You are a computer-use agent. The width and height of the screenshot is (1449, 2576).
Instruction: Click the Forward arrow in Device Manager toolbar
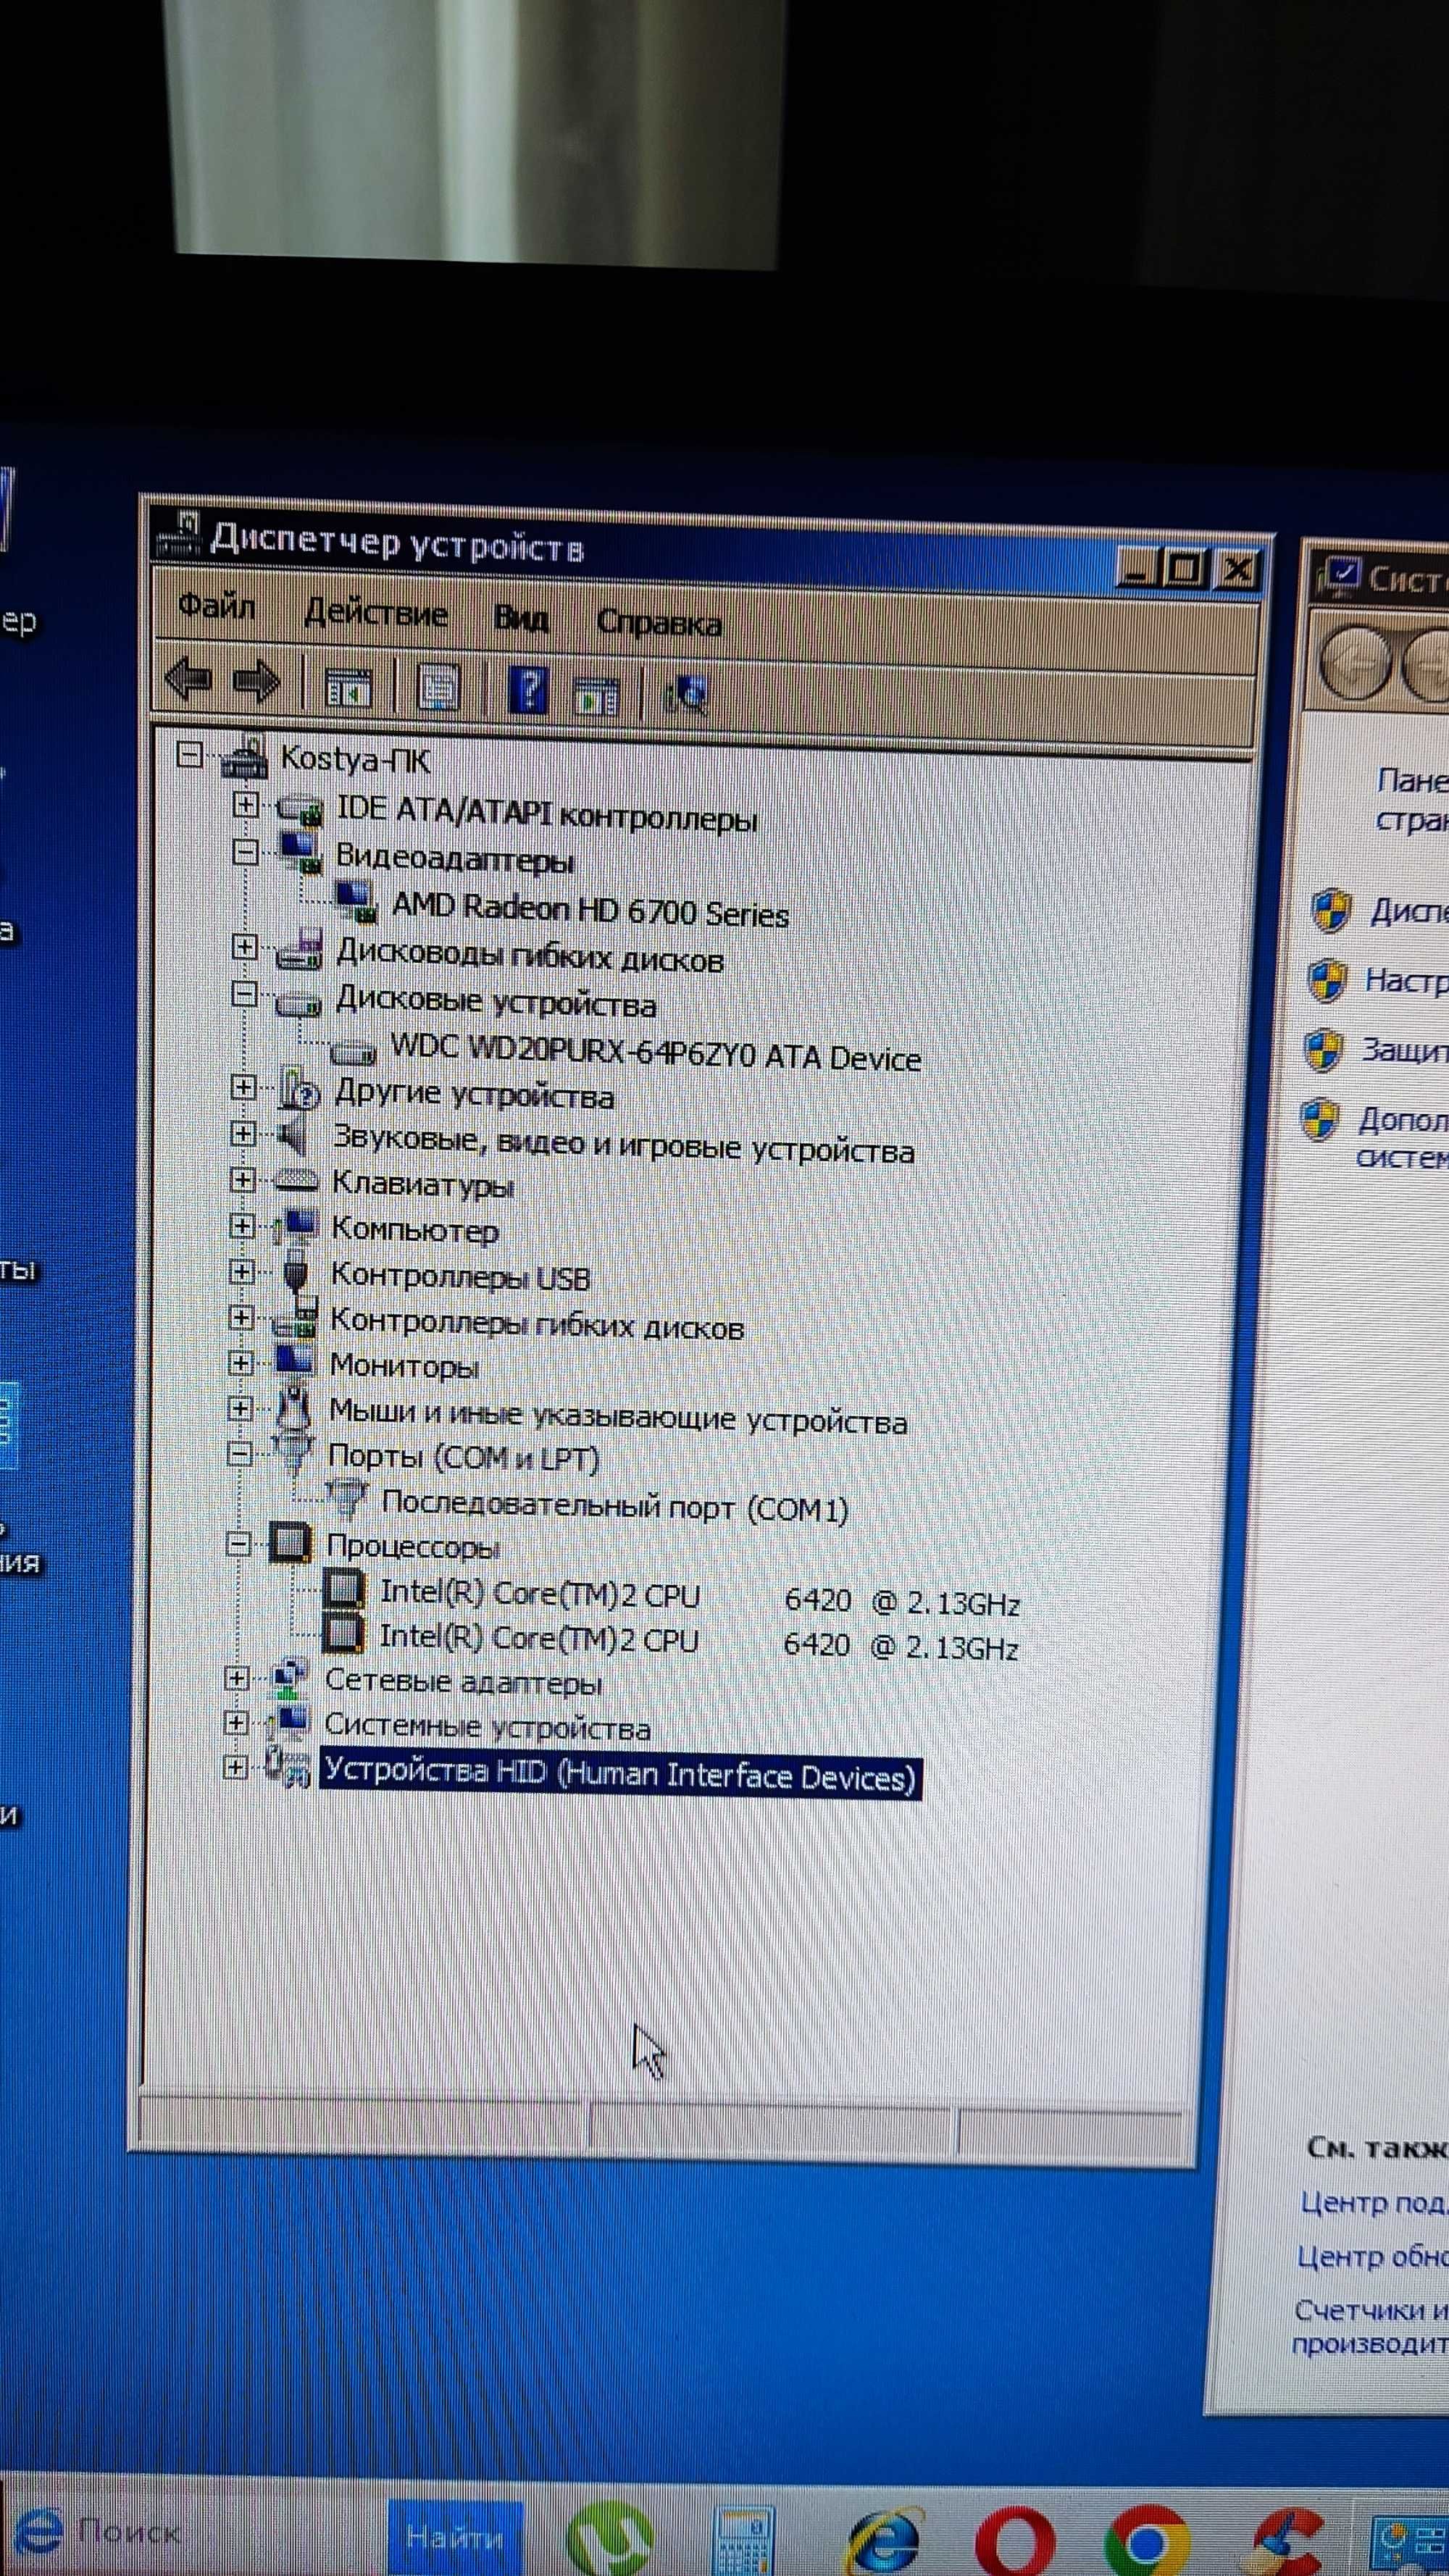click(256, 683)
